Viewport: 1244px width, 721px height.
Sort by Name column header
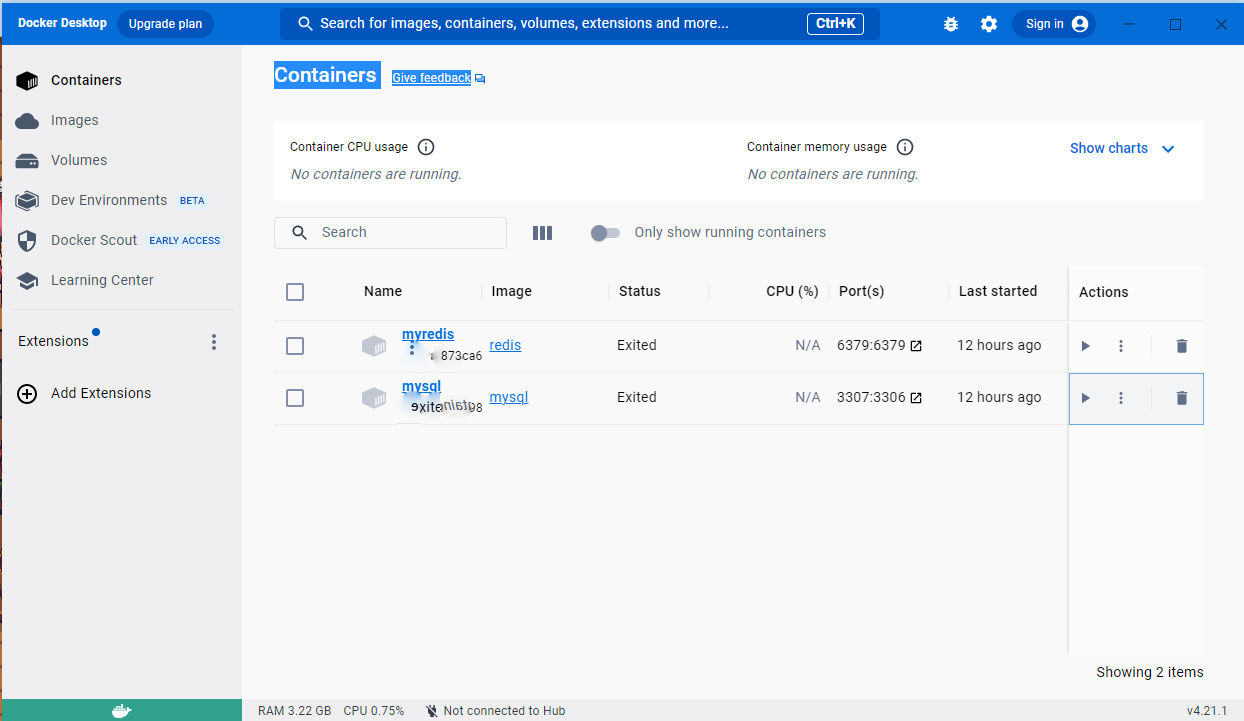[383, 291]
